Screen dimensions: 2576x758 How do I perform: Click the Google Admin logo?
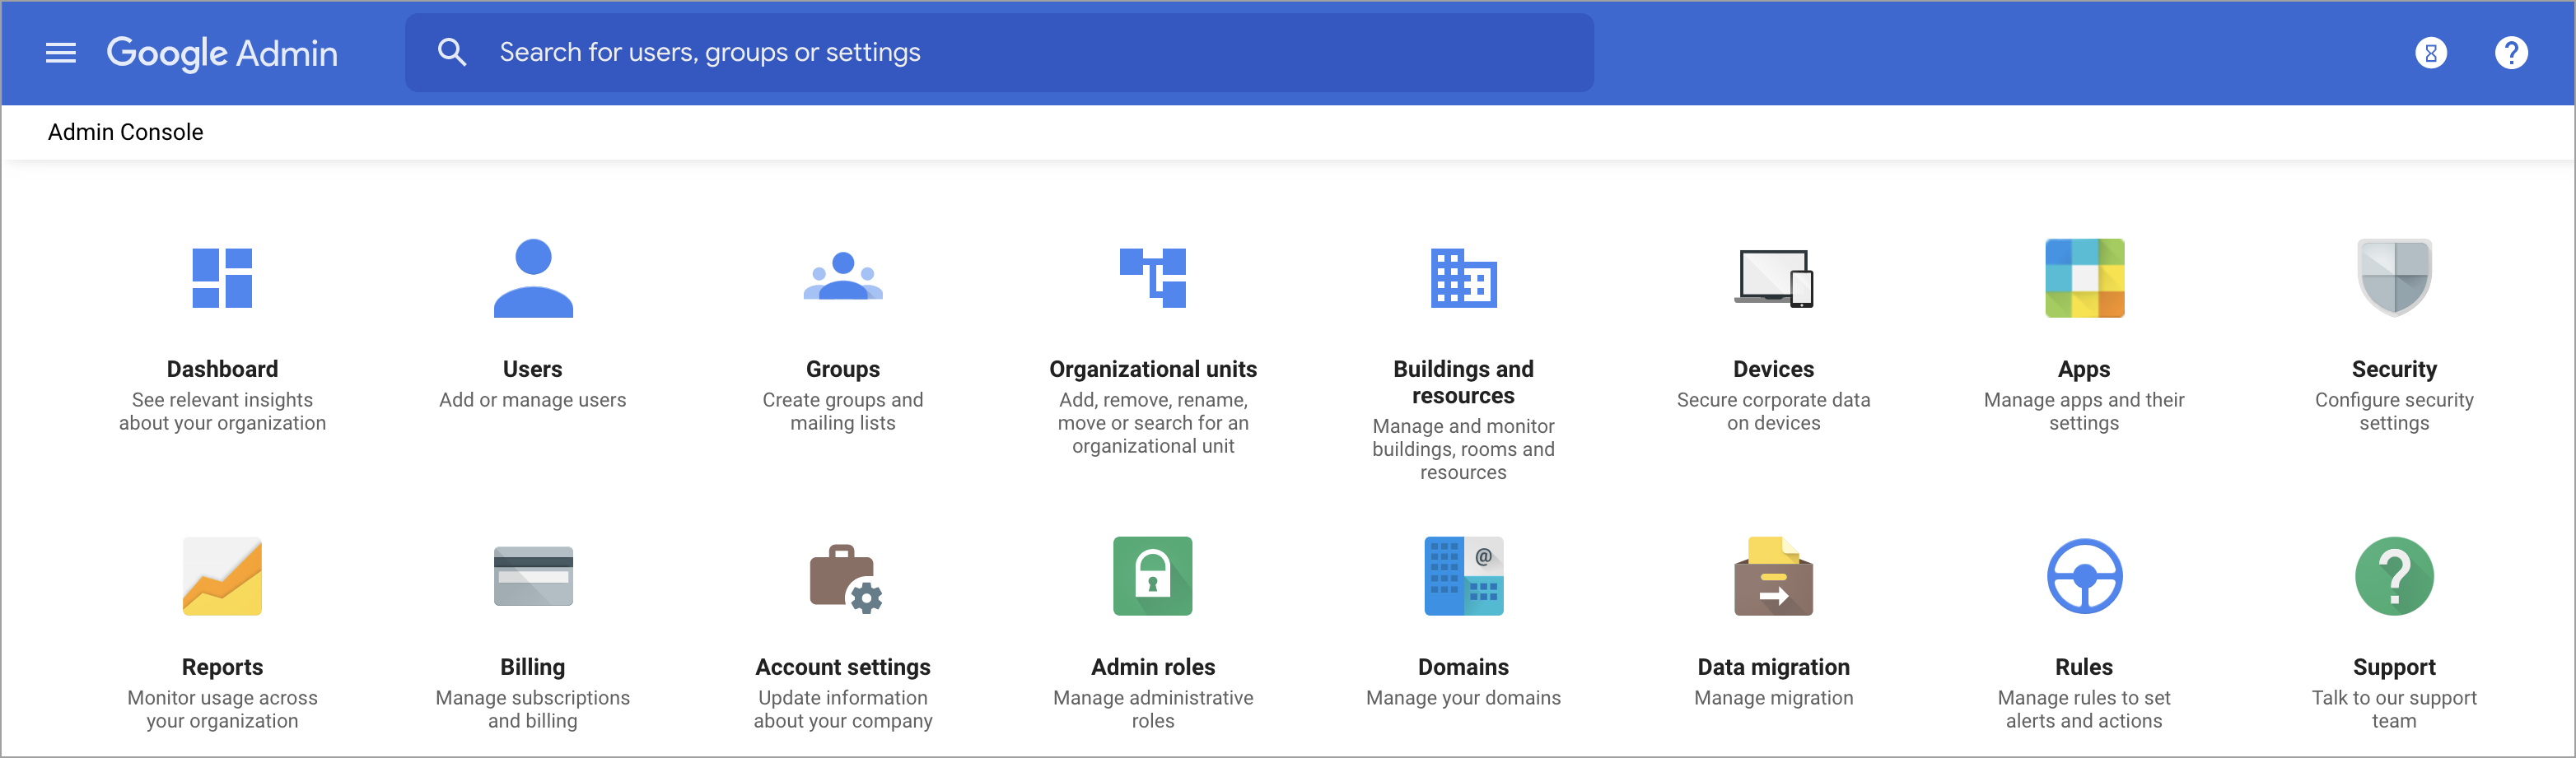pyautogui.click(x=222, y=53)
